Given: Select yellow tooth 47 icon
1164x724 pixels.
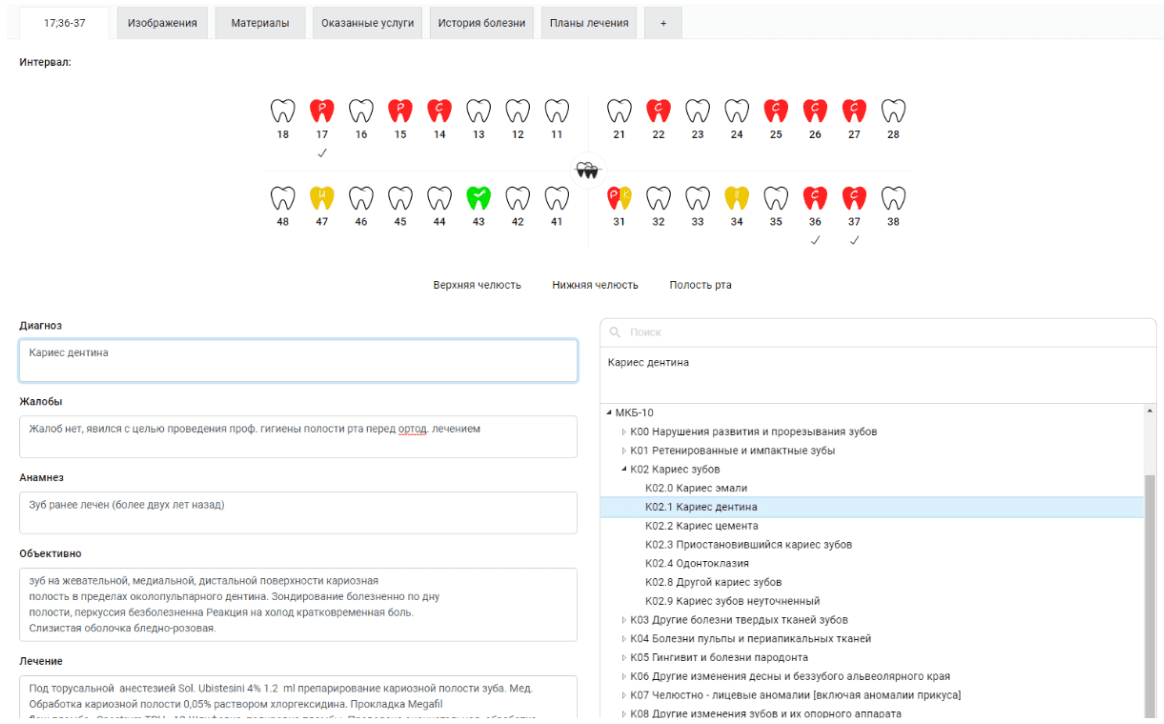Looking at the screenshot, I should (x=322, y=198).
